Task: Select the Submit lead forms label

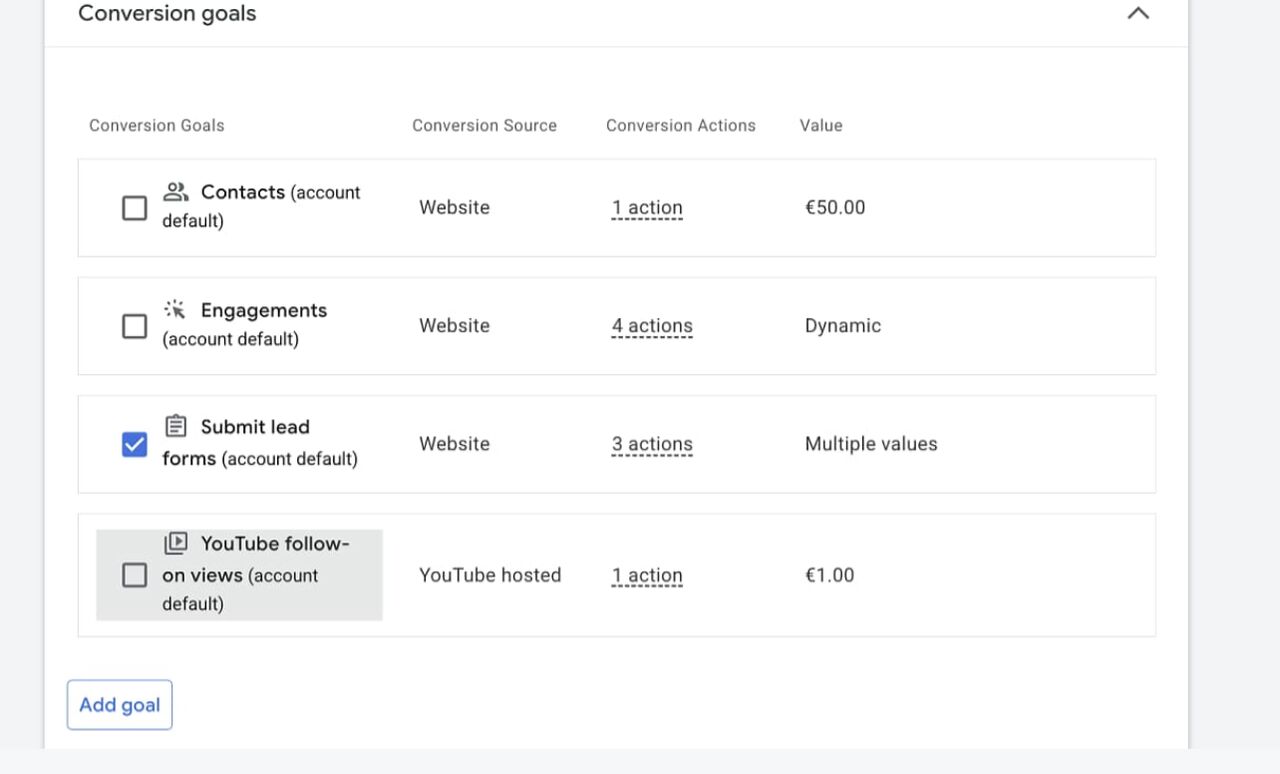Action: coord(260,442)
